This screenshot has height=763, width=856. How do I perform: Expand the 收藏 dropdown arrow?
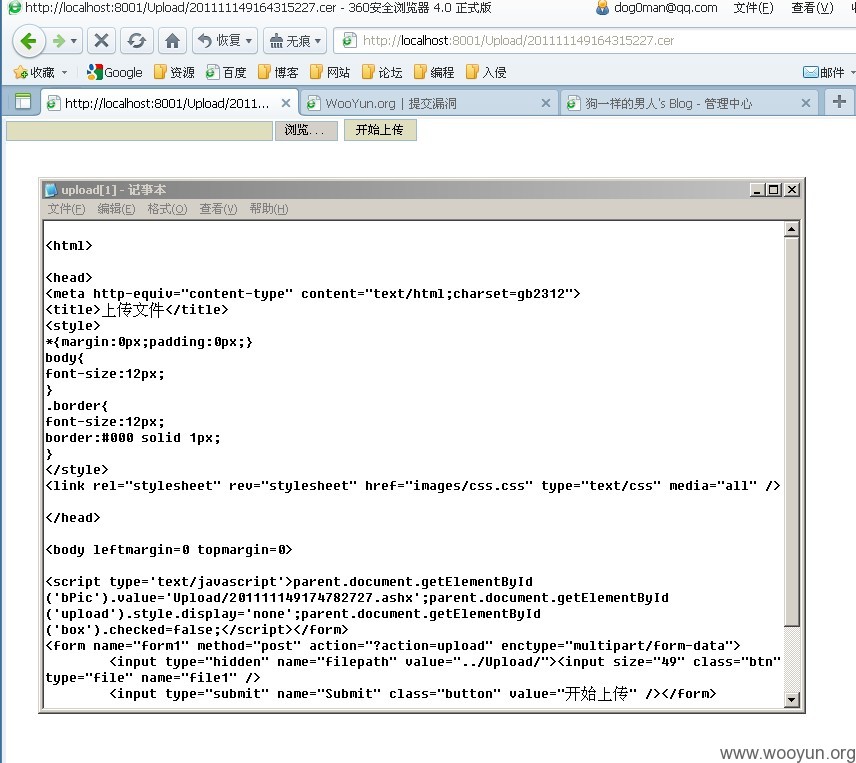point(64,72)
